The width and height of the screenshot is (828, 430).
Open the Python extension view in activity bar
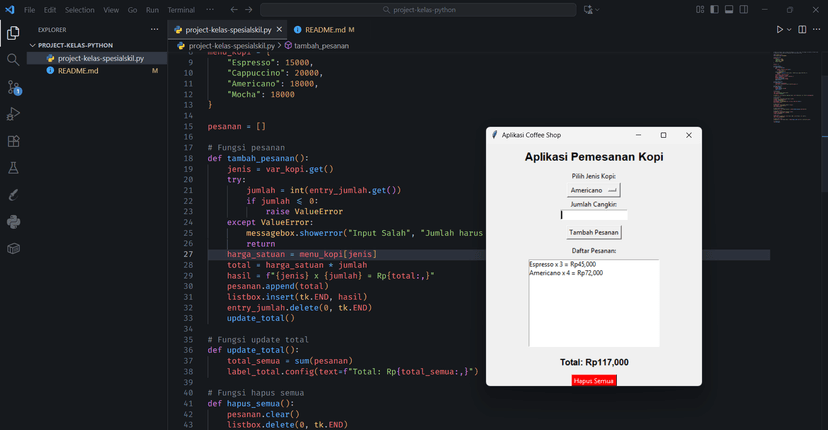point(13,222)
